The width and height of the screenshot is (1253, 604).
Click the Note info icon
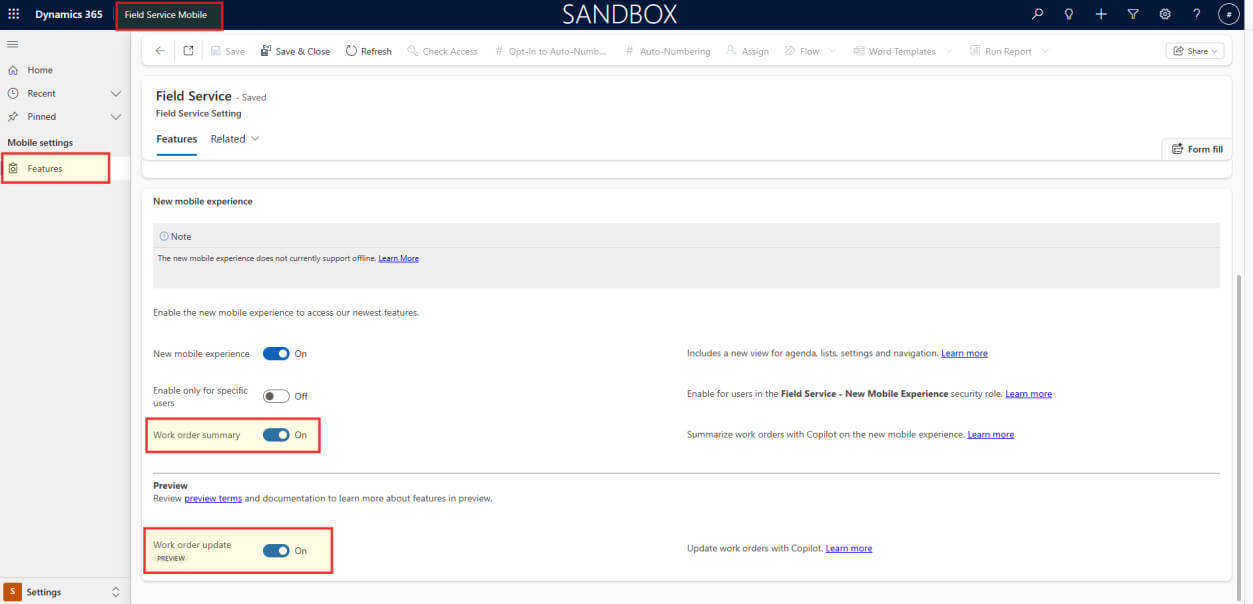pyautogui.click(x=164, y=236)
